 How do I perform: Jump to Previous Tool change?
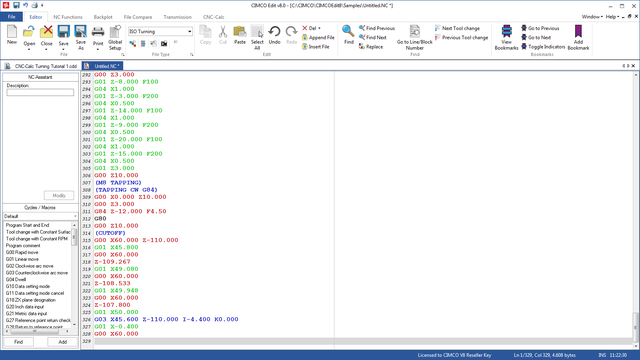click(x=461, y=38)
